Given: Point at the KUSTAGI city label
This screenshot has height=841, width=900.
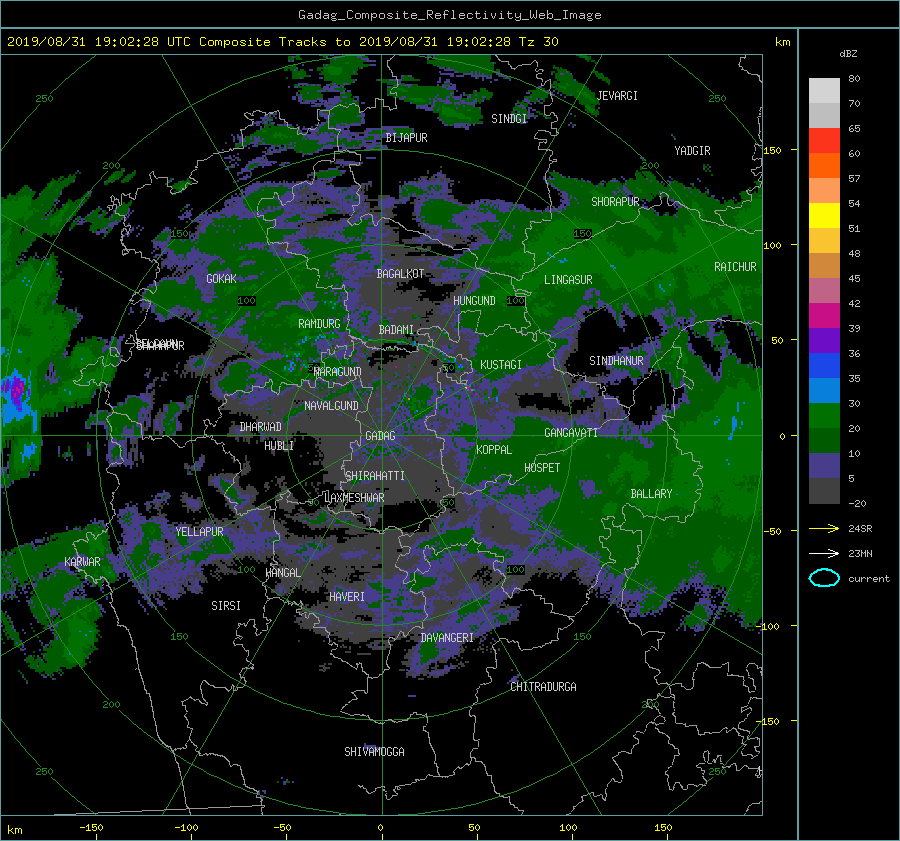Looking at the screenshot, I should 501,365.
